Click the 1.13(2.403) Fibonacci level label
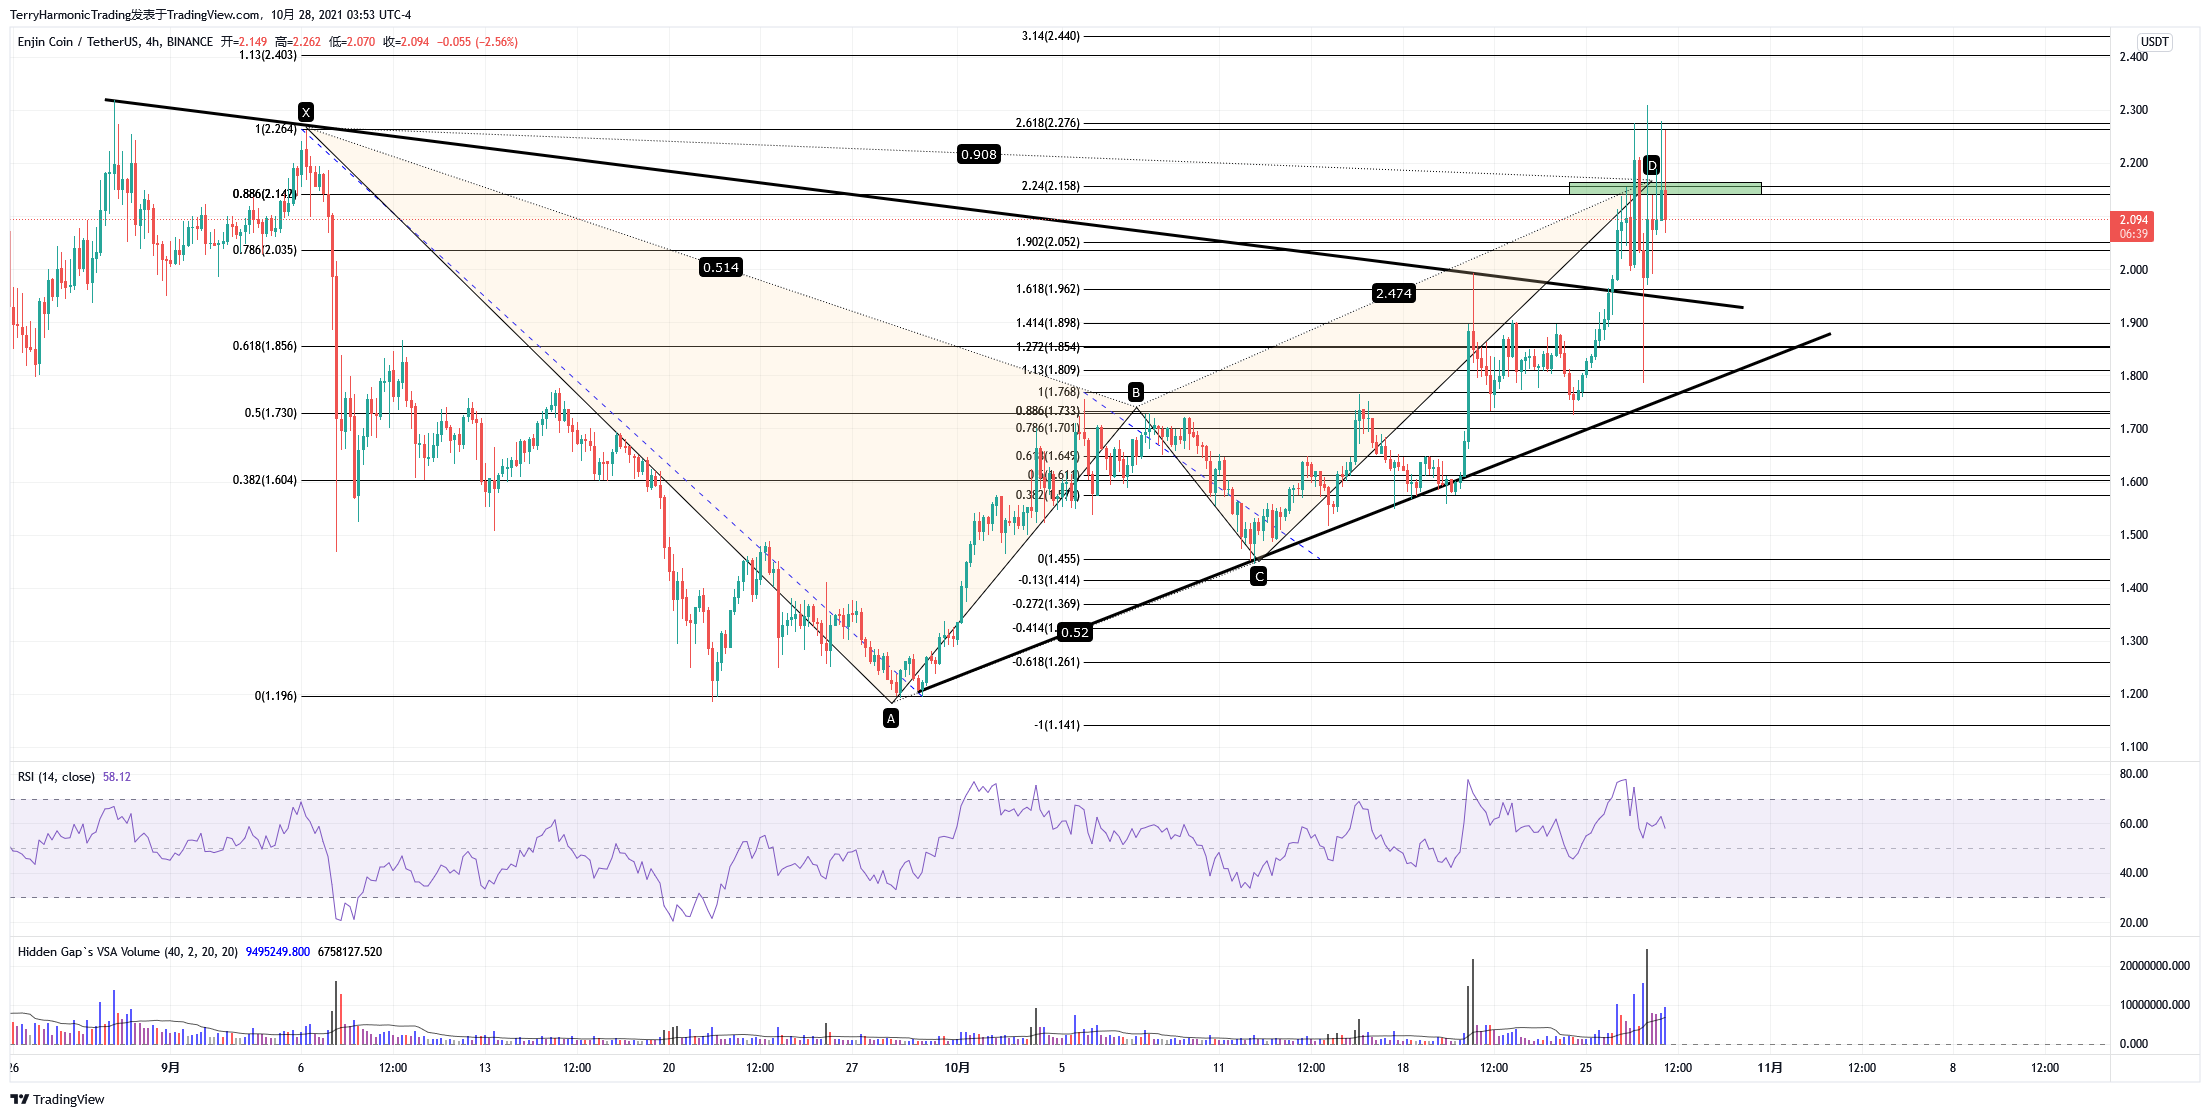2210x1117 pixels. tap(268, 55)
